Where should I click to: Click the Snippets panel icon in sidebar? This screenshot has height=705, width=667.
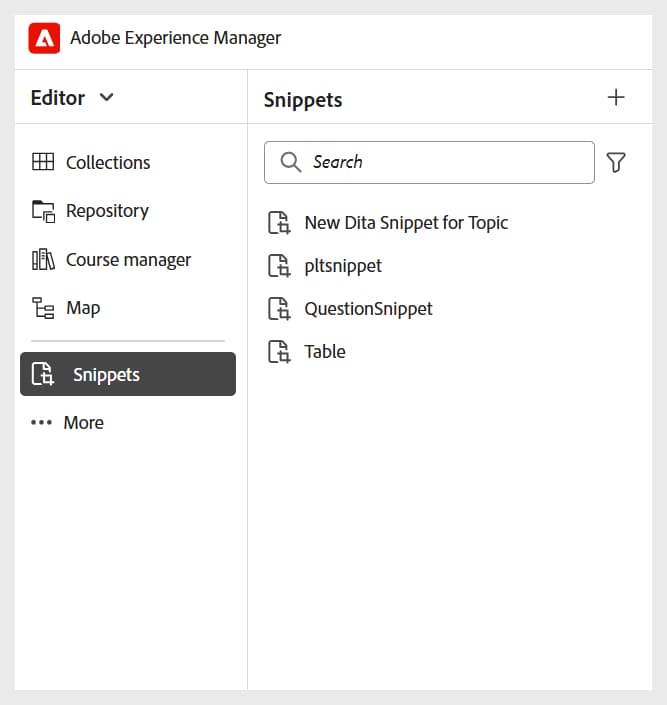43,375
